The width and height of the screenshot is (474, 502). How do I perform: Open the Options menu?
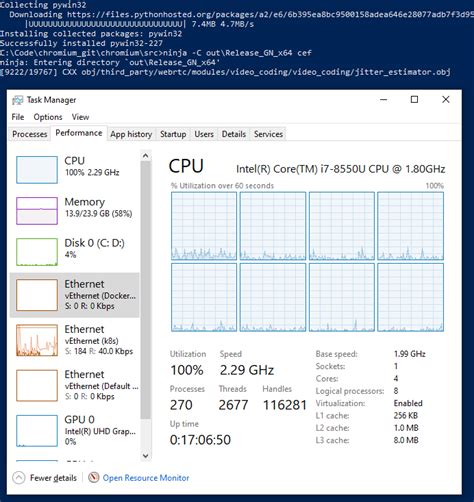pyautogui.click(x=48, y=117)
